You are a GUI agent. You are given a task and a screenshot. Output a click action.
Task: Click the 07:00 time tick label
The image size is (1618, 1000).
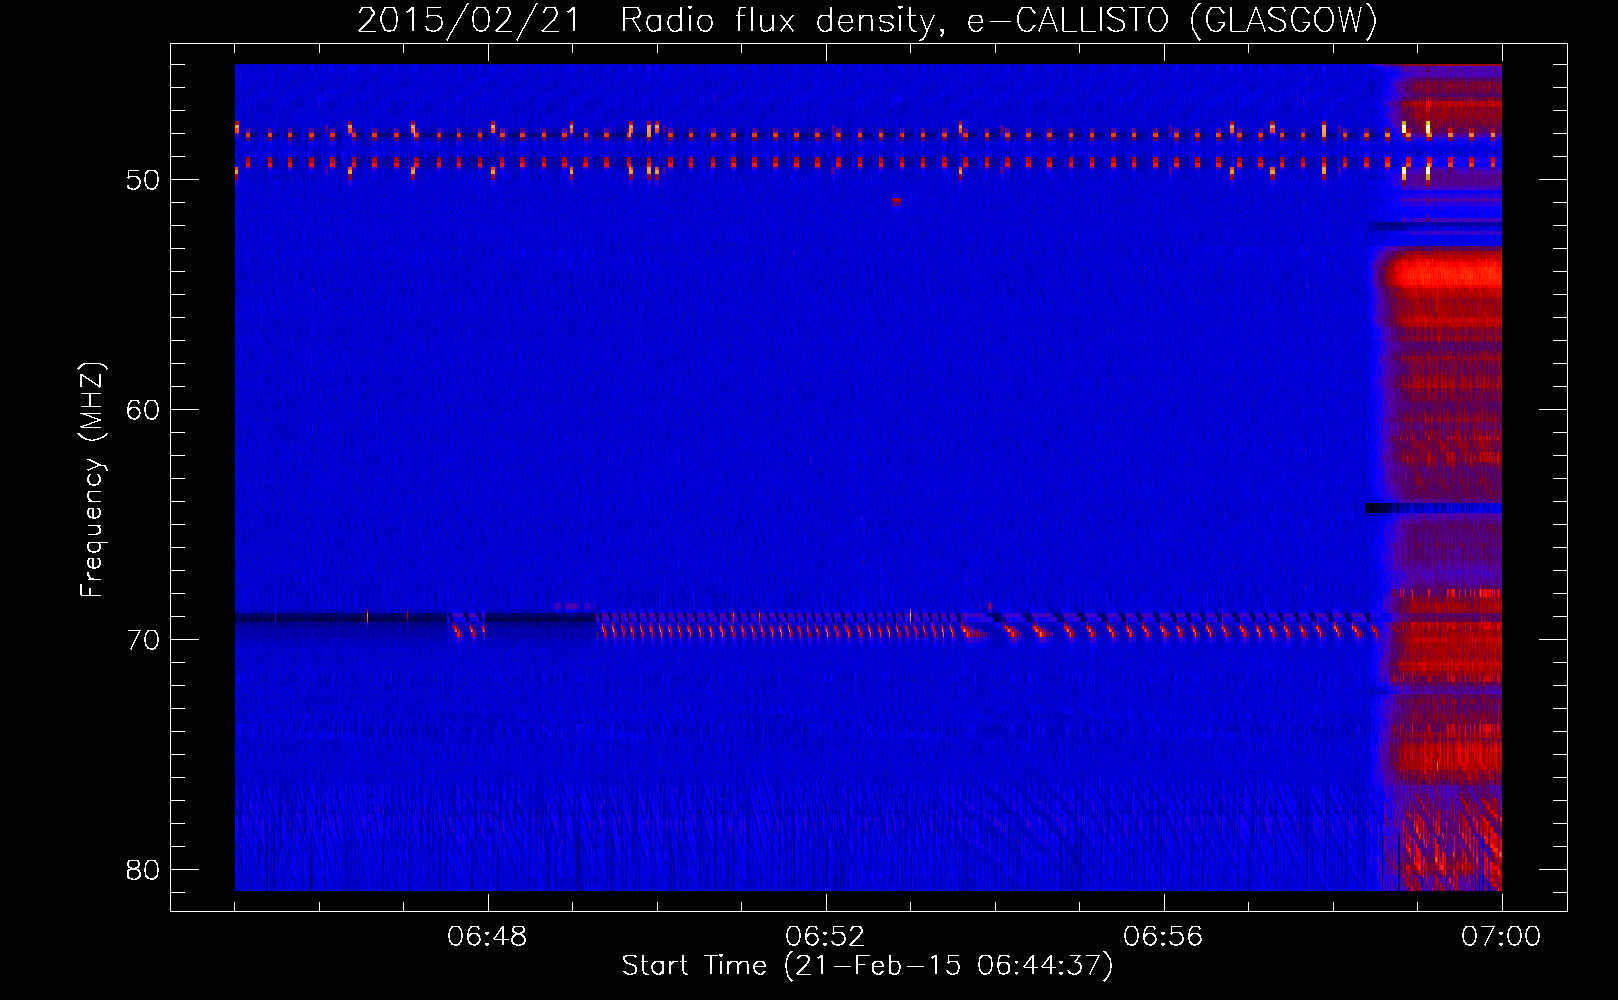(x=1501, y=937)
